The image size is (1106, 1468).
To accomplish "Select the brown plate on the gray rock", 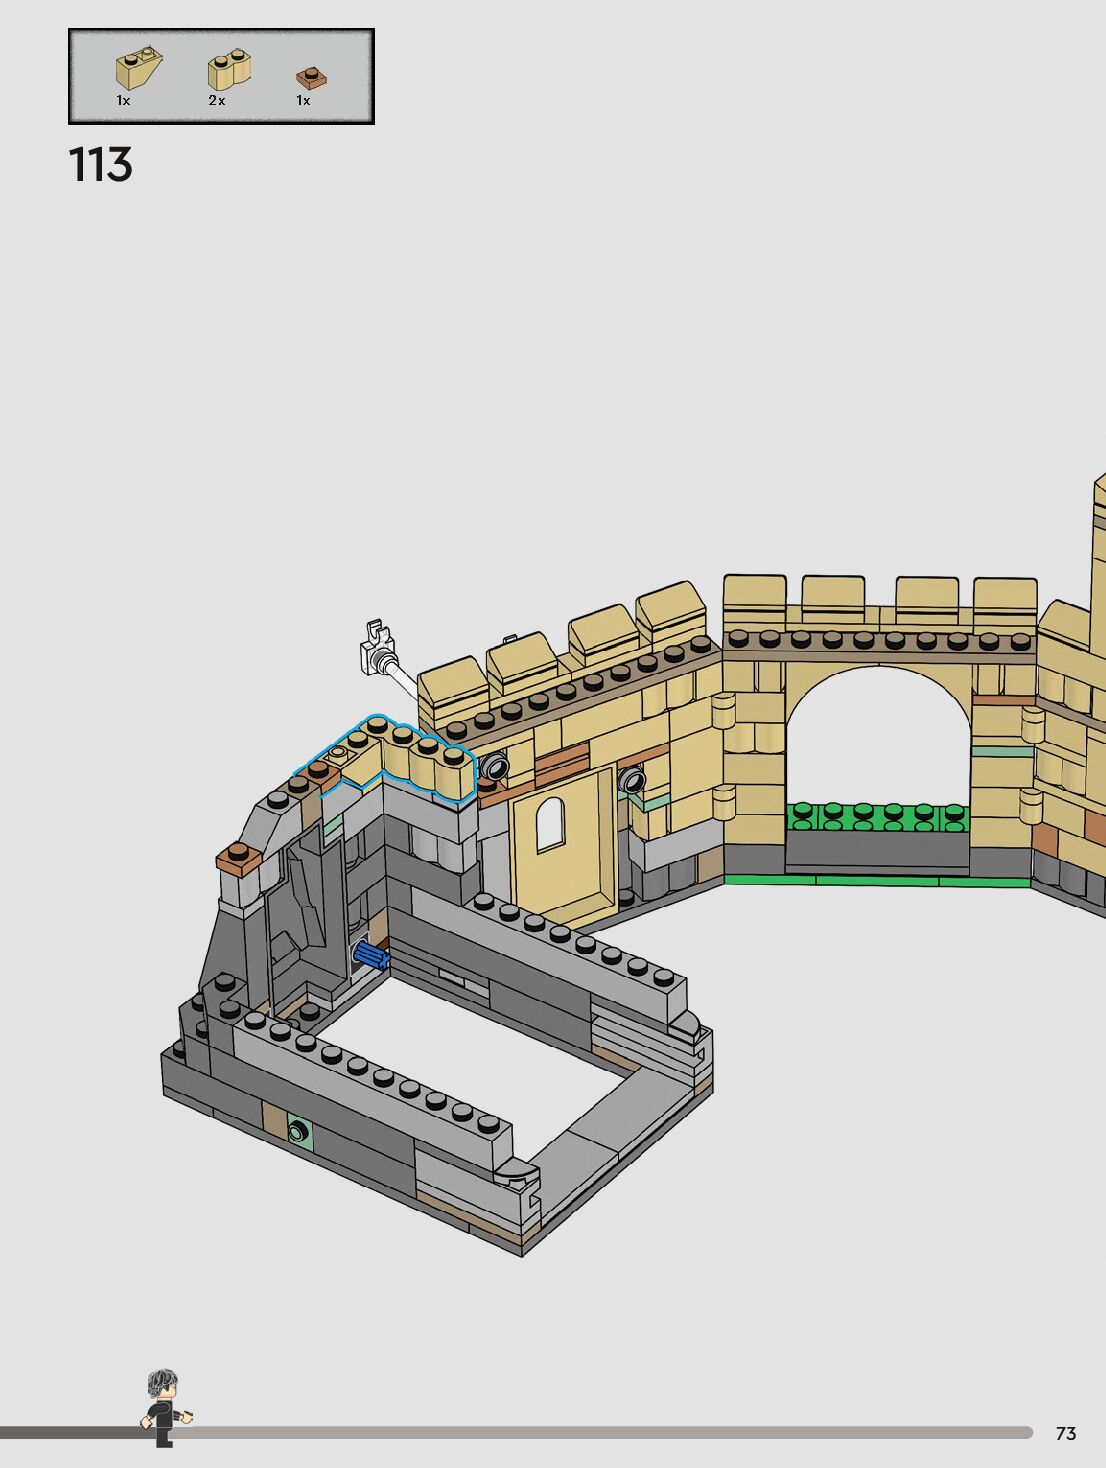I will click(240, 859).
